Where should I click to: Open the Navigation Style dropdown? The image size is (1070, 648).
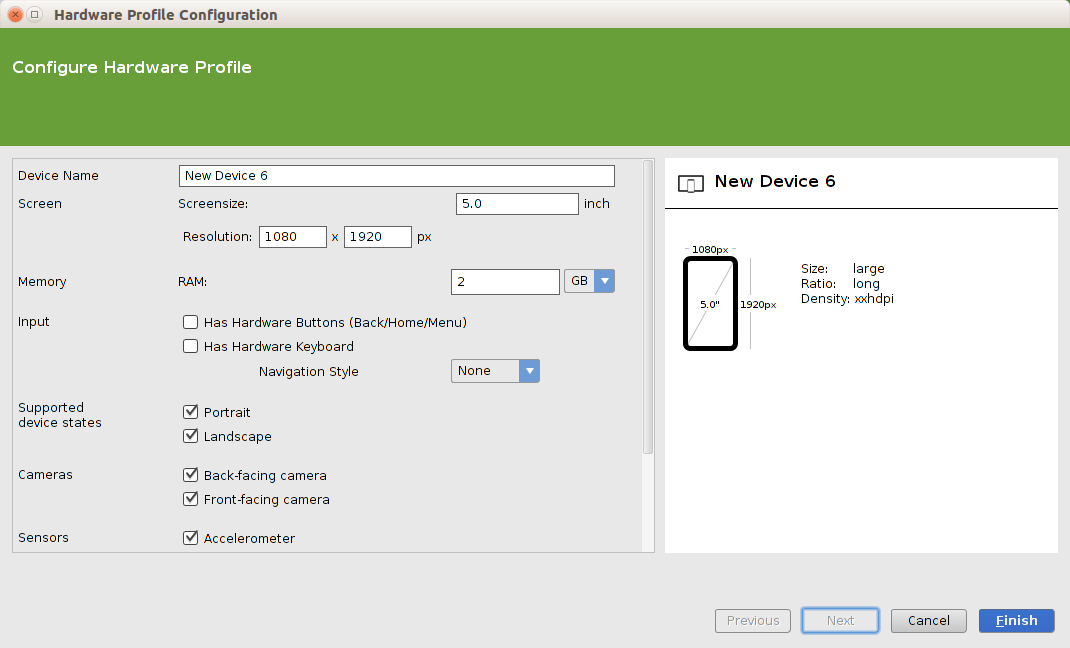pos(495,371)
